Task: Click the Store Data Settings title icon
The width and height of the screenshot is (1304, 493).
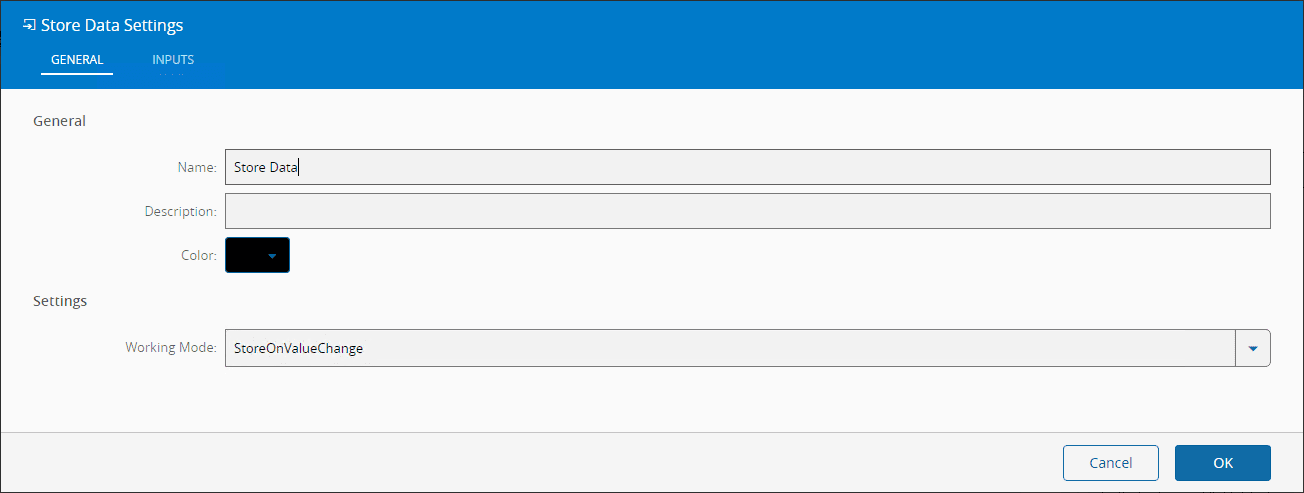Action: pos(29,25)
